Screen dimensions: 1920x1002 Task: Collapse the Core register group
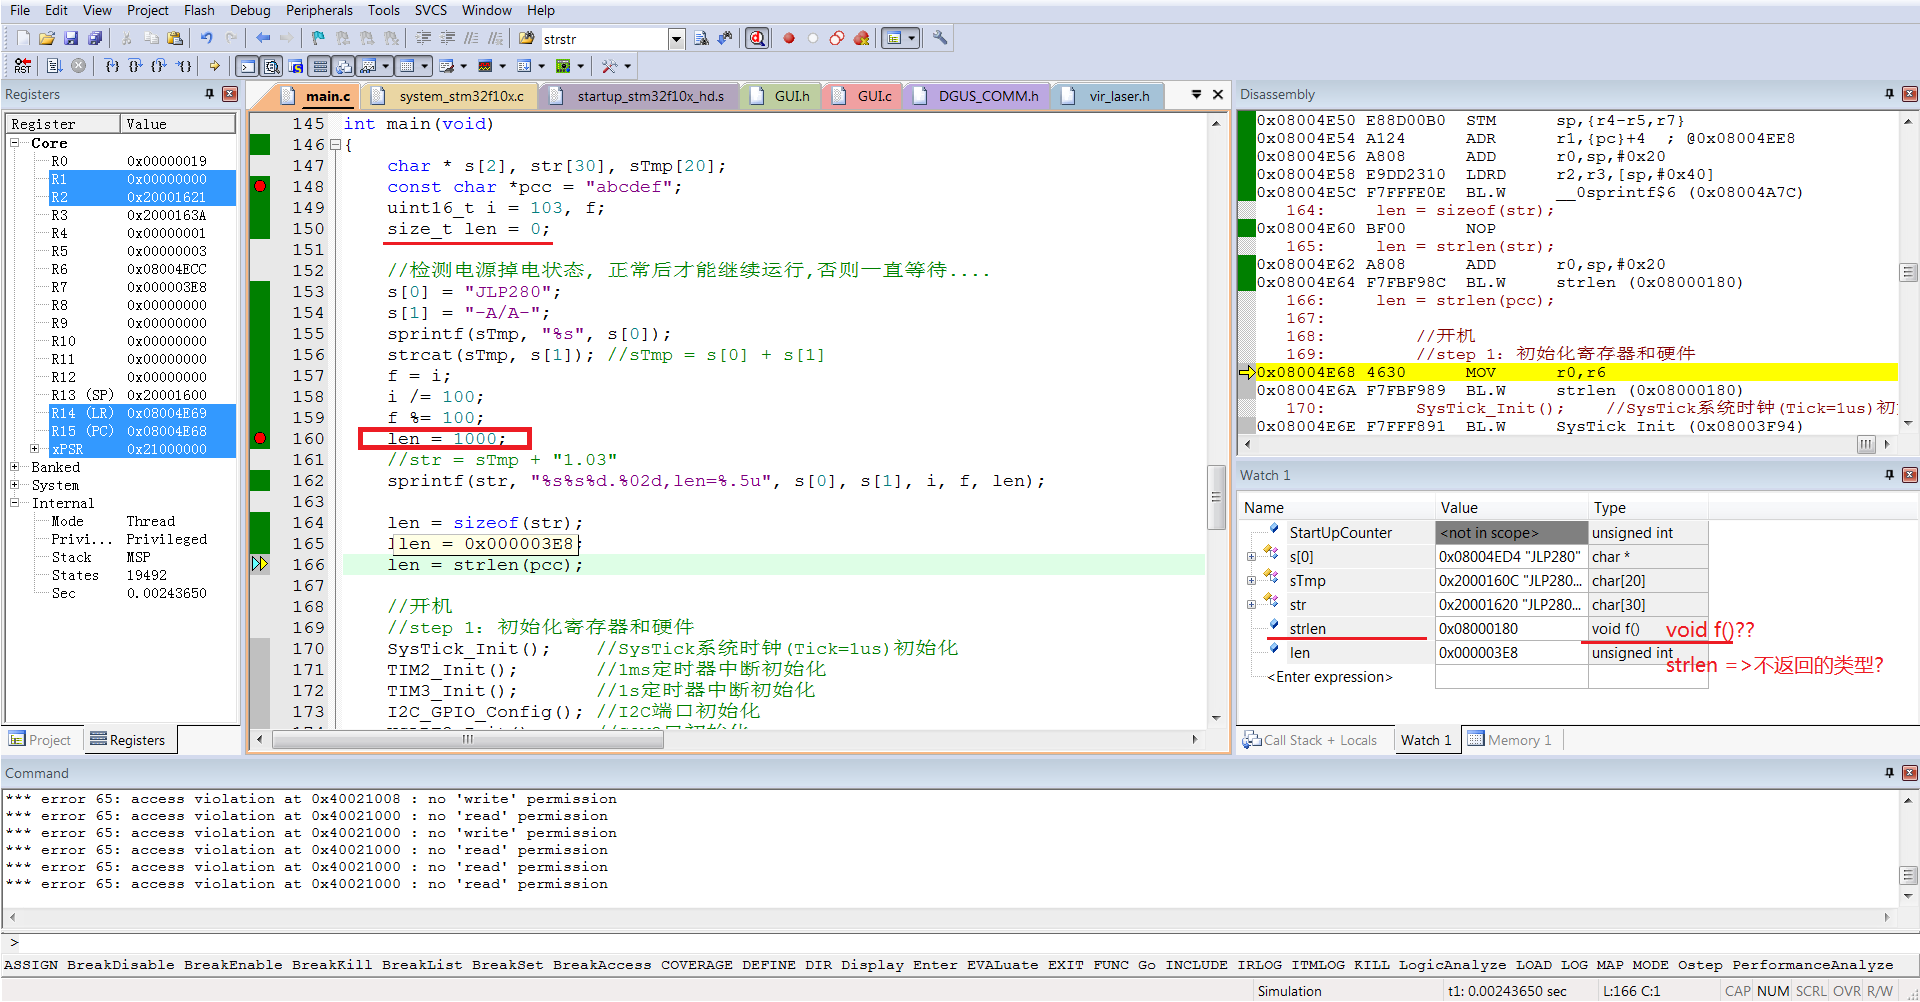pyautogui.click(x=15, y=143)
